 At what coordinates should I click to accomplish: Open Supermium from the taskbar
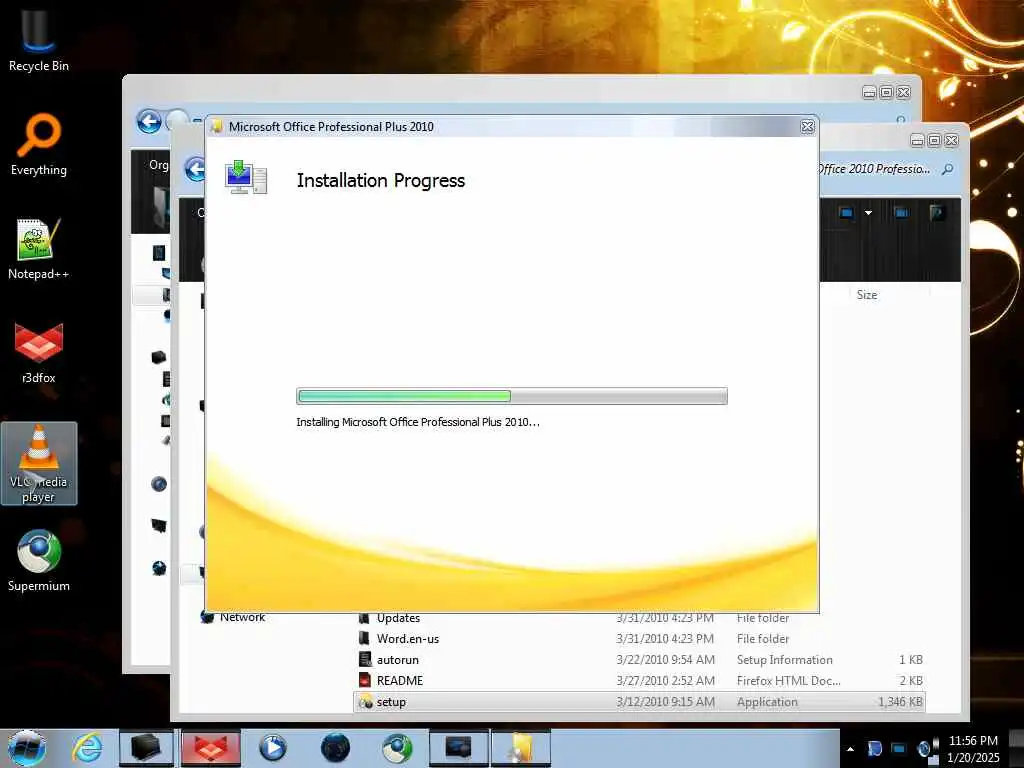(397, 748)
